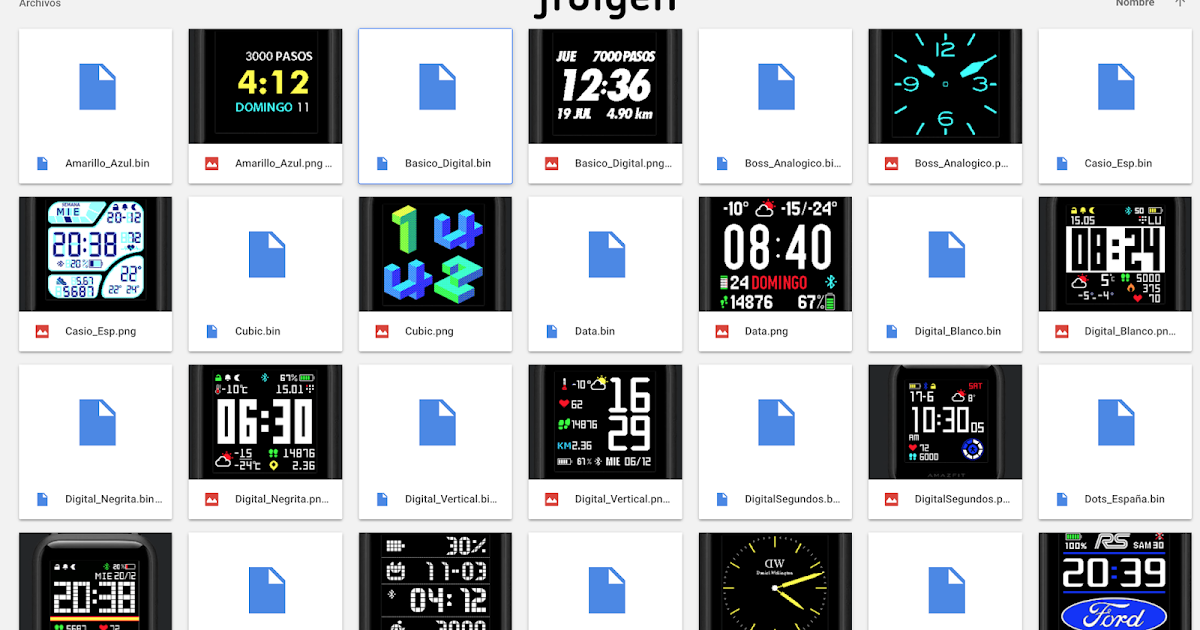Screen dimensions: 1200x630
Task: Open the large document icon for Digital_Blanco.bin
Action: coord(947,254)
